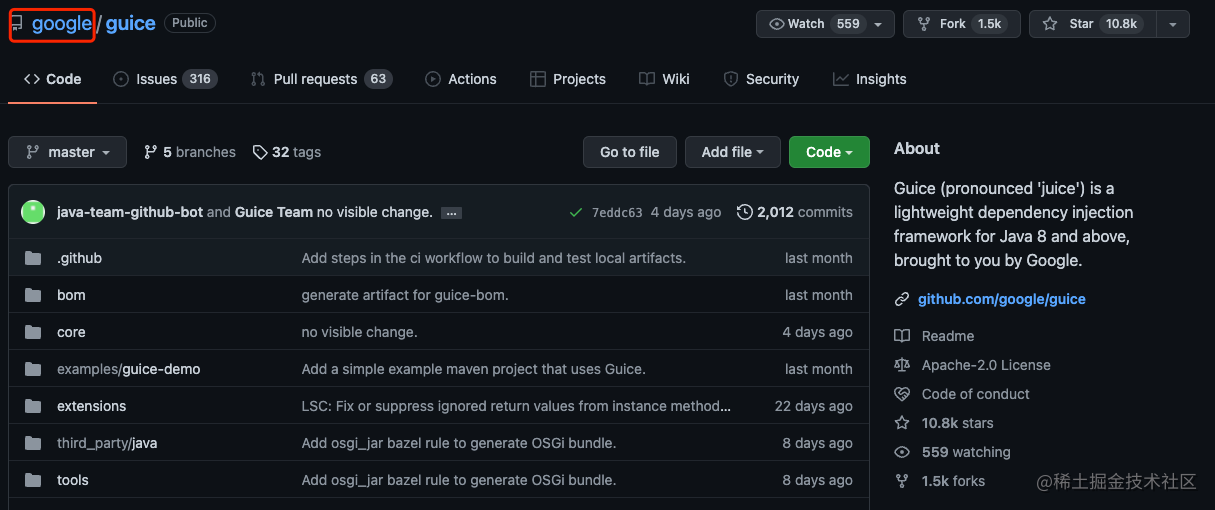Open the Apache-2.0 License link
The width and height of the screenshot is (1215, 510).
(986, 365)
